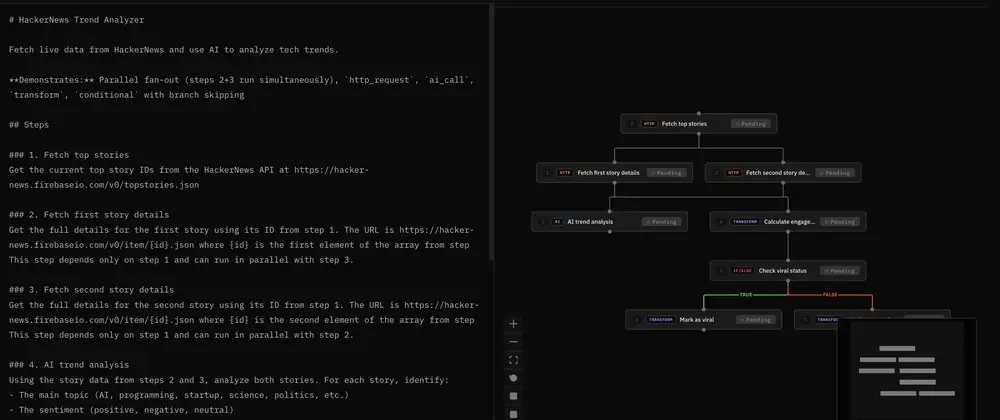The width and height of the screenshot is (1000, 420).
Task: Click the '**Demonstrates:**' line in the editor
Action: (240, 80)
